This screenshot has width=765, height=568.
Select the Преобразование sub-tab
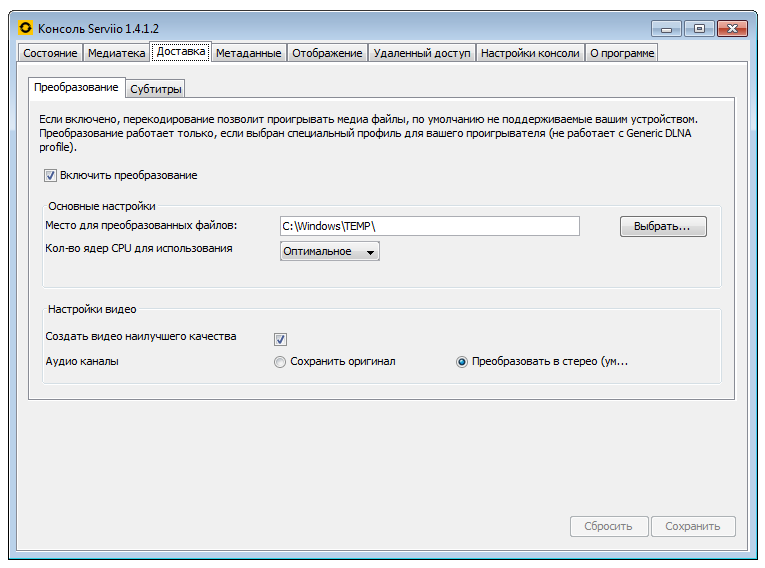point(77,88)
